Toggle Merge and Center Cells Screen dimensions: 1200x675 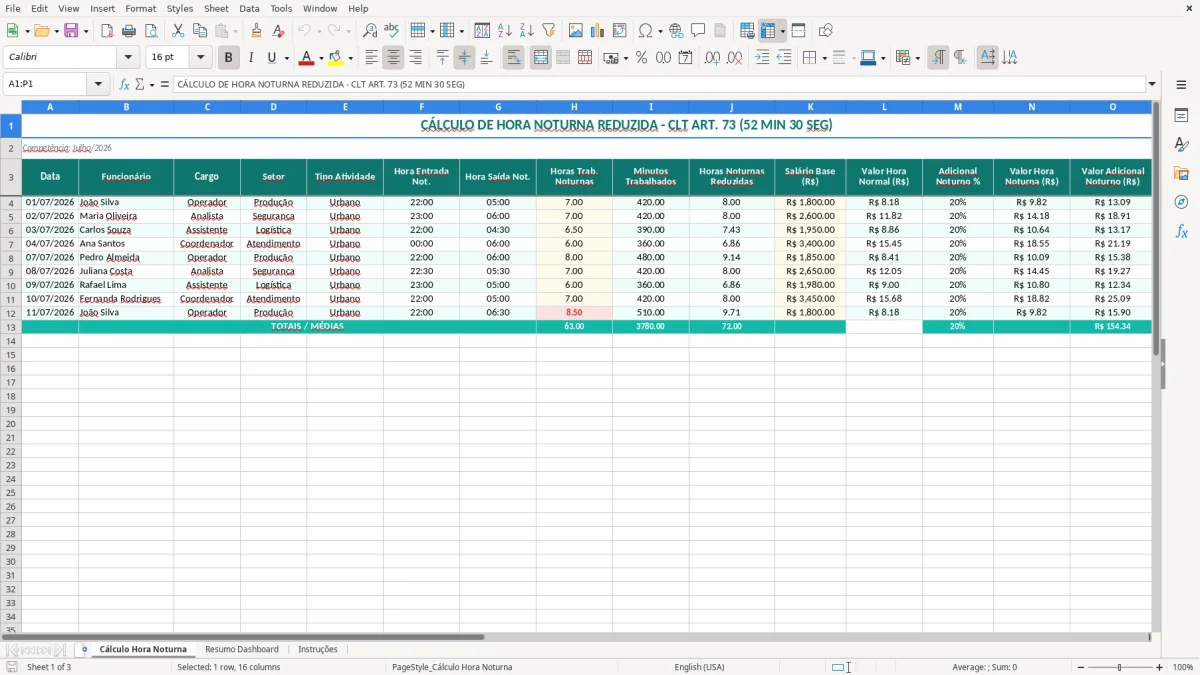[540, 58]
